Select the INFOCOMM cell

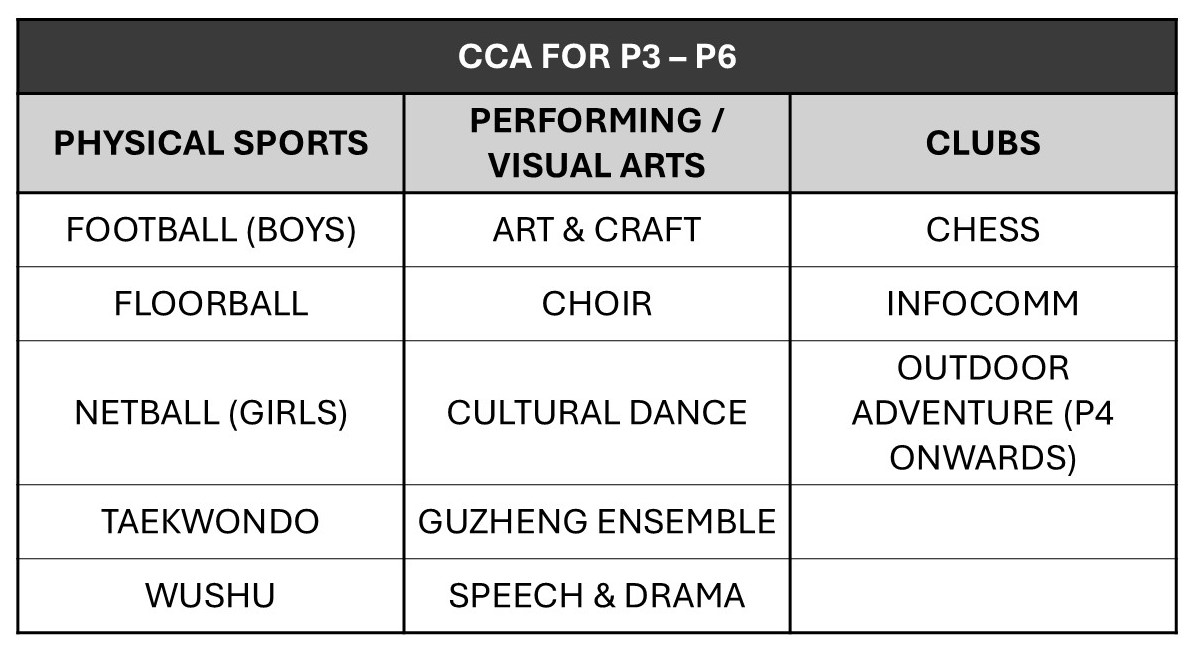983,304
